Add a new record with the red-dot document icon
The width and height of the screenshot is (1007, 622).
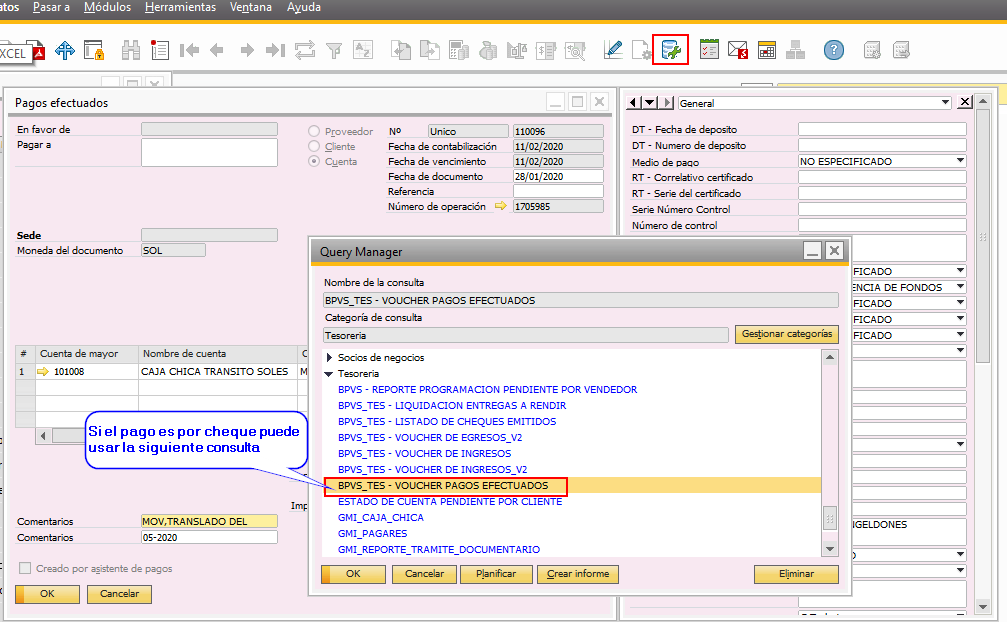point(159,50)
